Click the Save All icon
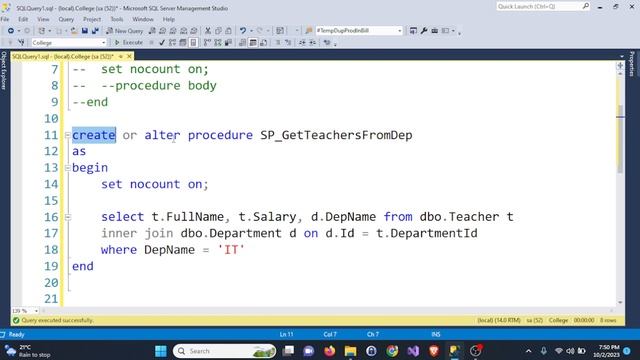The height and width of the screenshot is (360, 640). (95, 31)
